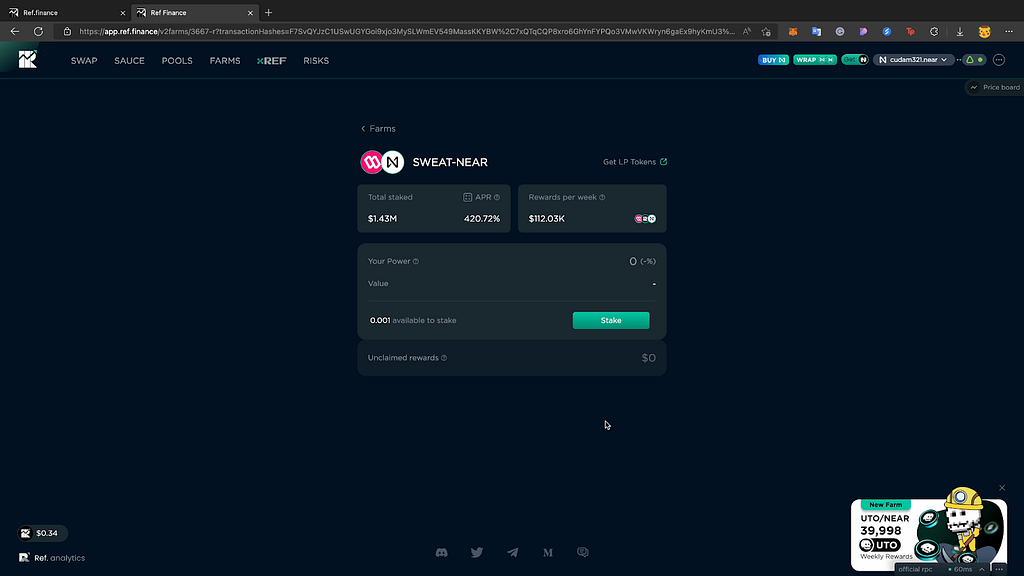Open the Google Translate extension icon

(816, 31)
